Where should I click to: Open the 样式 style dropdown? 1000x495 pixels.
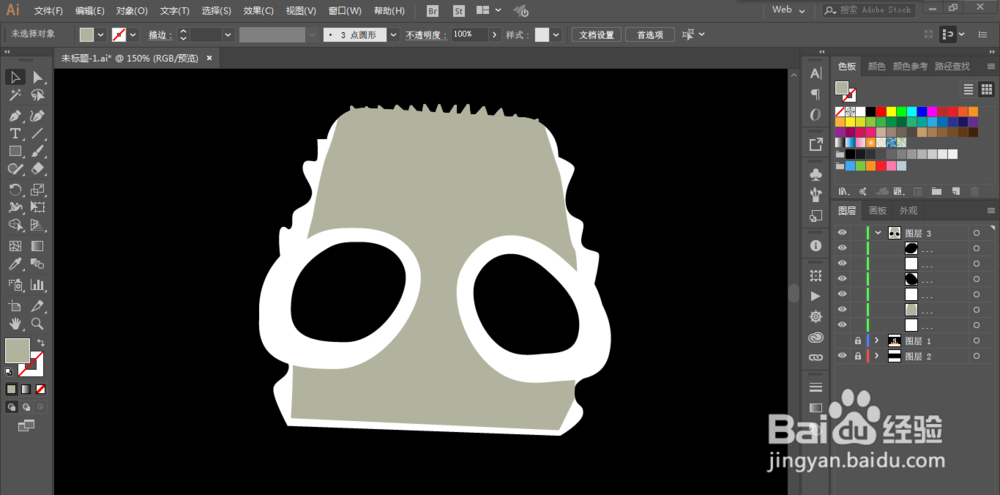coord(557,34)
